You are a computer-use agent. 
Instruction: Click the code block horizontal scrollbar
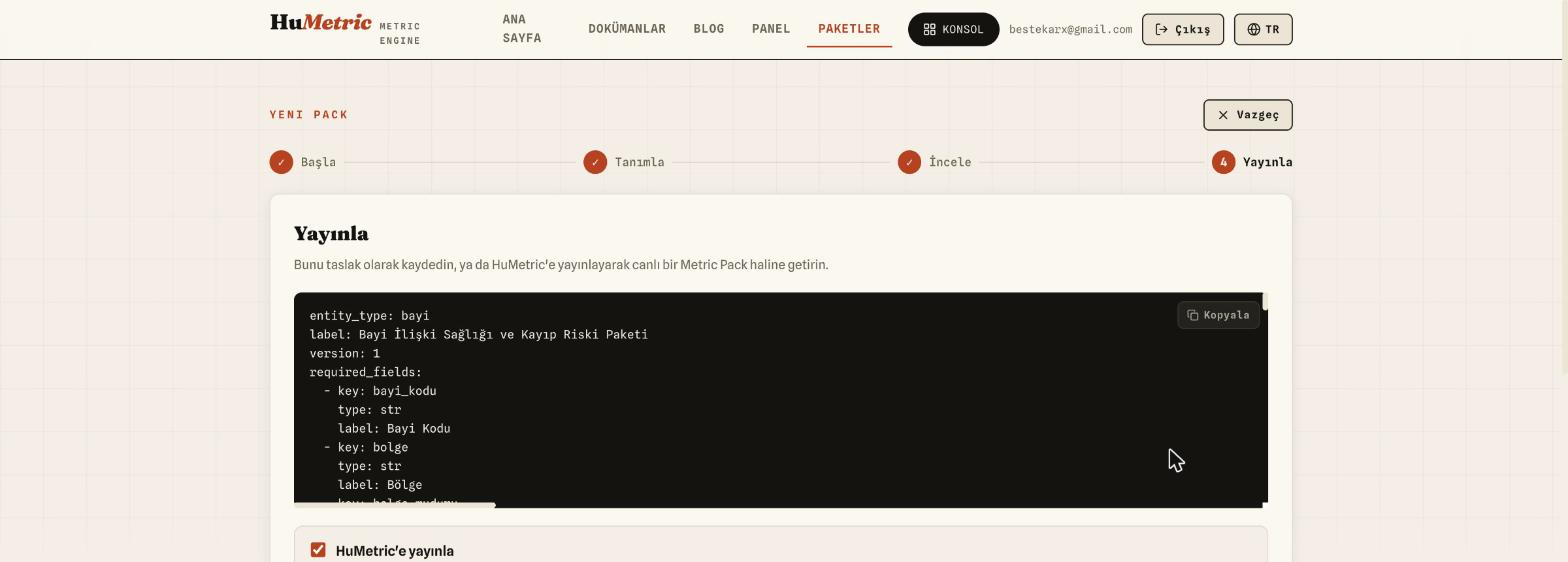tap(395, 505)
